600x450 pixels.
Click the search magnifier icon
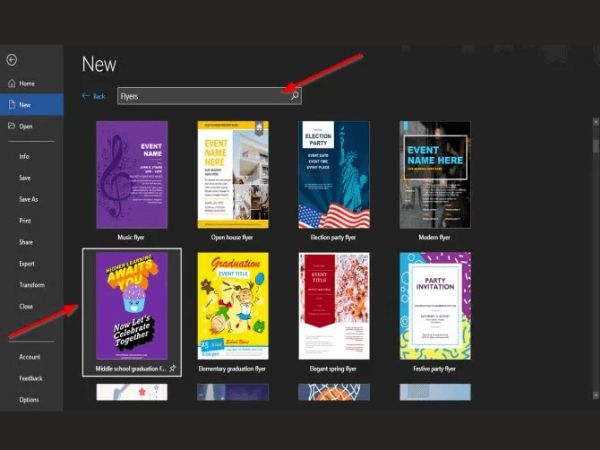point(294,96)
